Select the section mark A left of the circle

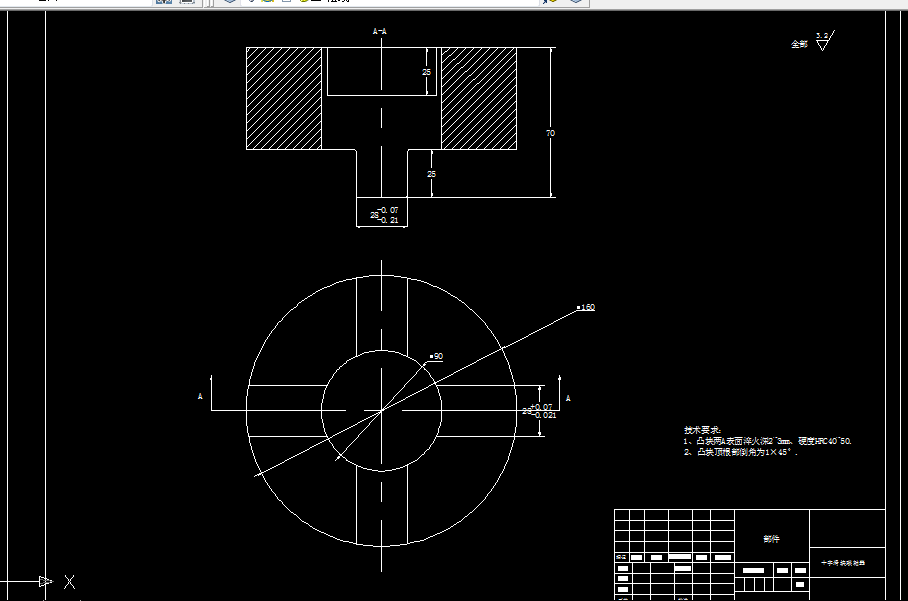pyautogui.click(x=200, y=397)
